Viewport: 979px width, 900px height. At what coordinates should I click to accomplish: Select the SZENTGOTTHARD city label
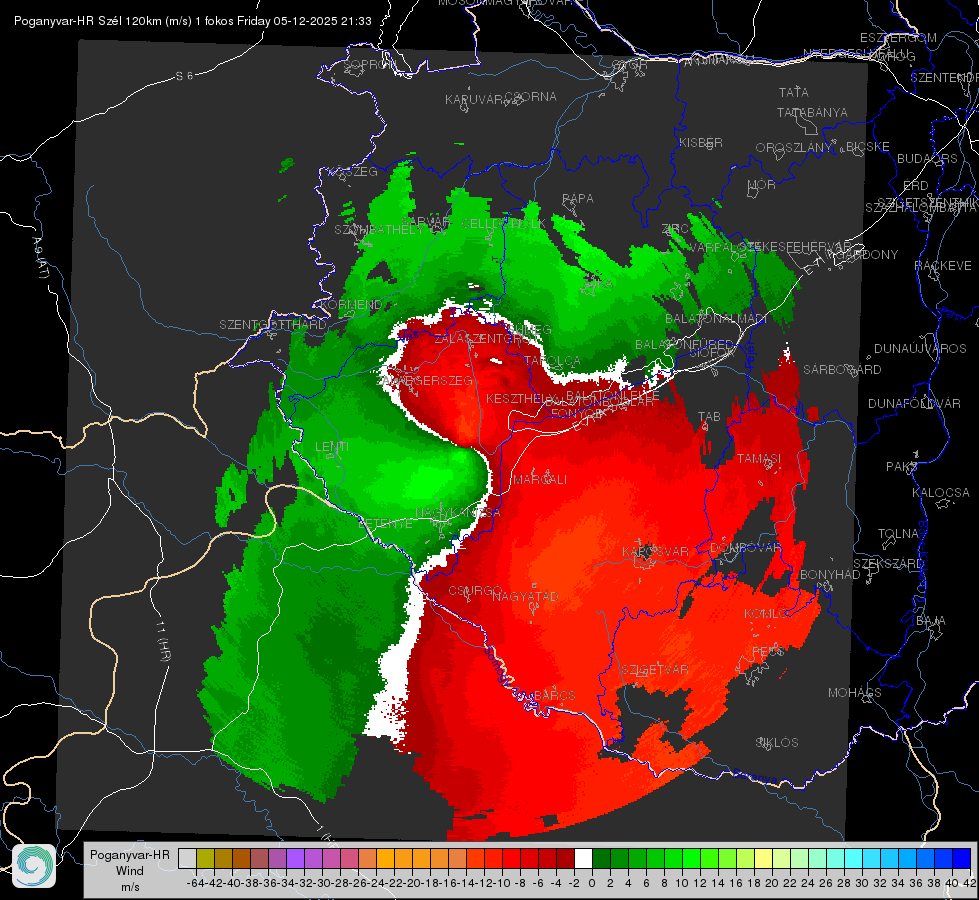(x=273, y=325)
